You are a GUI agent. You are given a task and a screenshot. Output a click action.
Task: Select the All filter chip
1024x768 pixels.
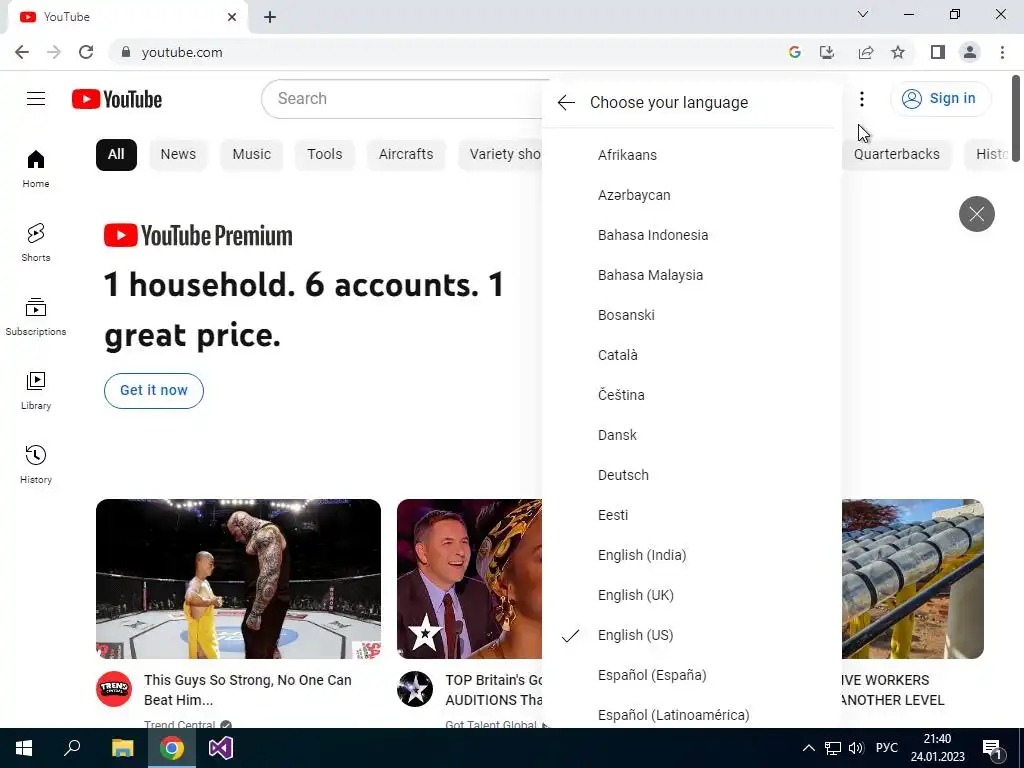(x=116, y=154)
